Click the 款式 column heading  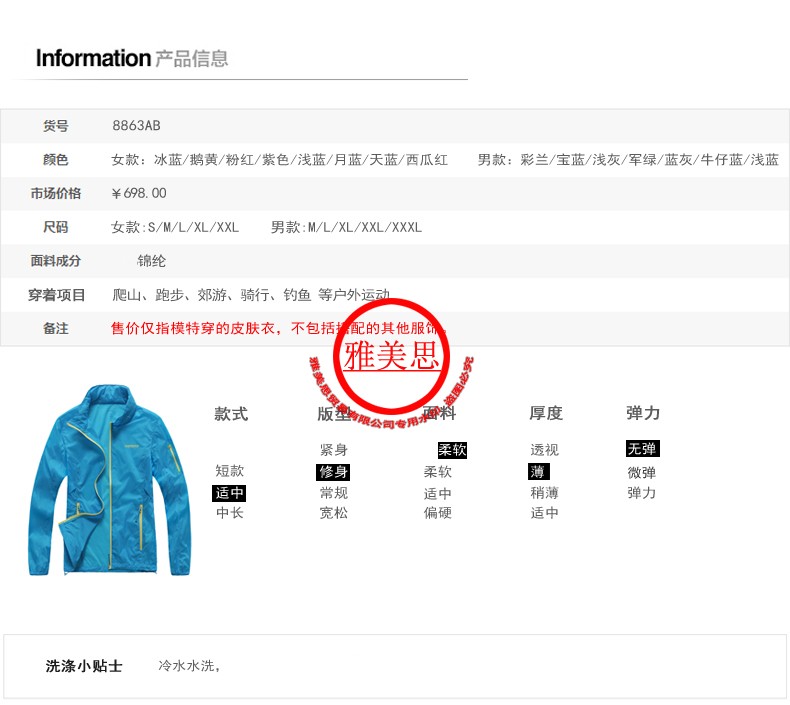click(x=231, y=414)
